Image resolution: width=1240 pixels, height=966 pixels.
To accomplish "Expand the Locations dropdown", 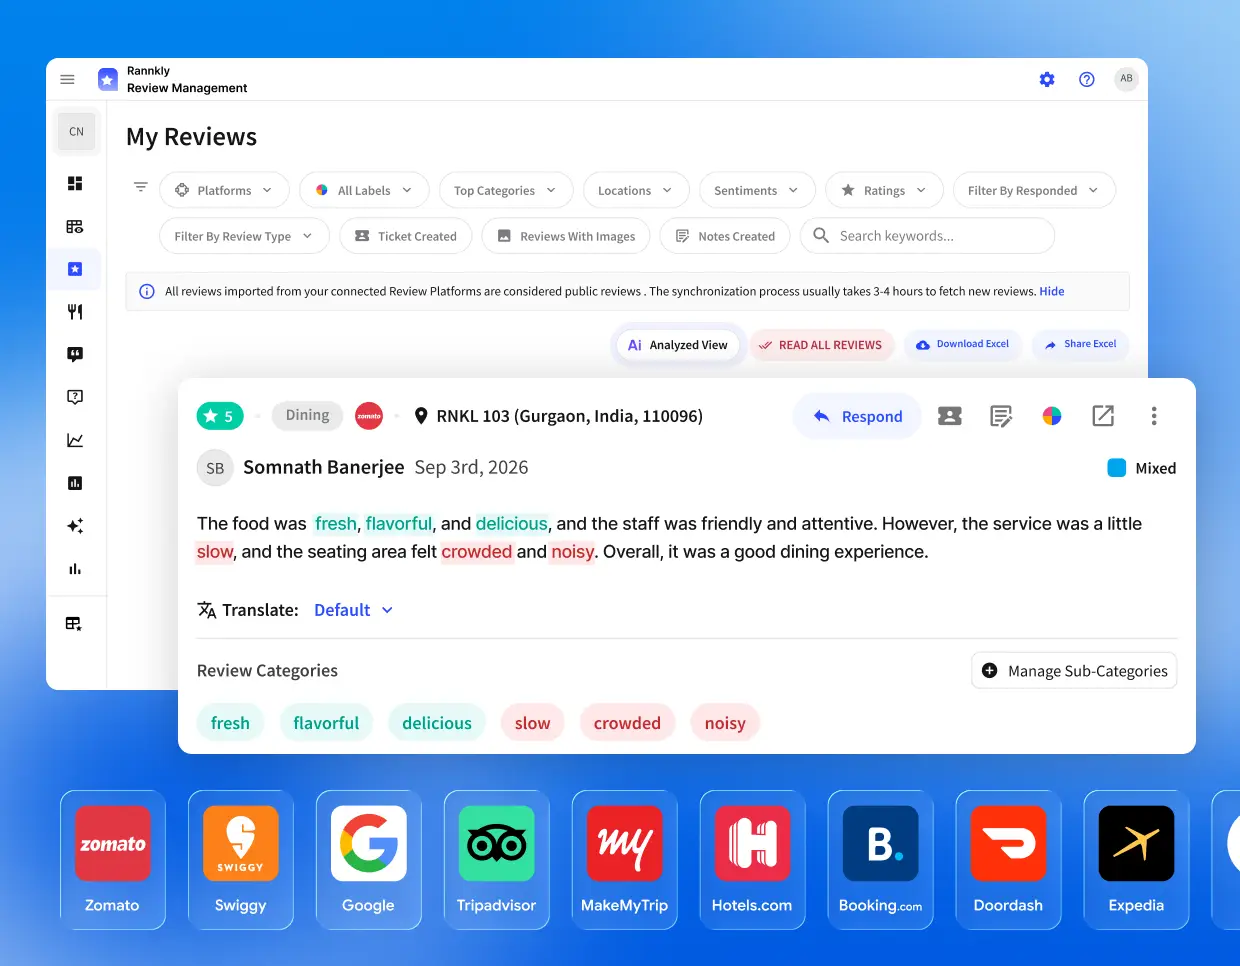I will 636,190.
